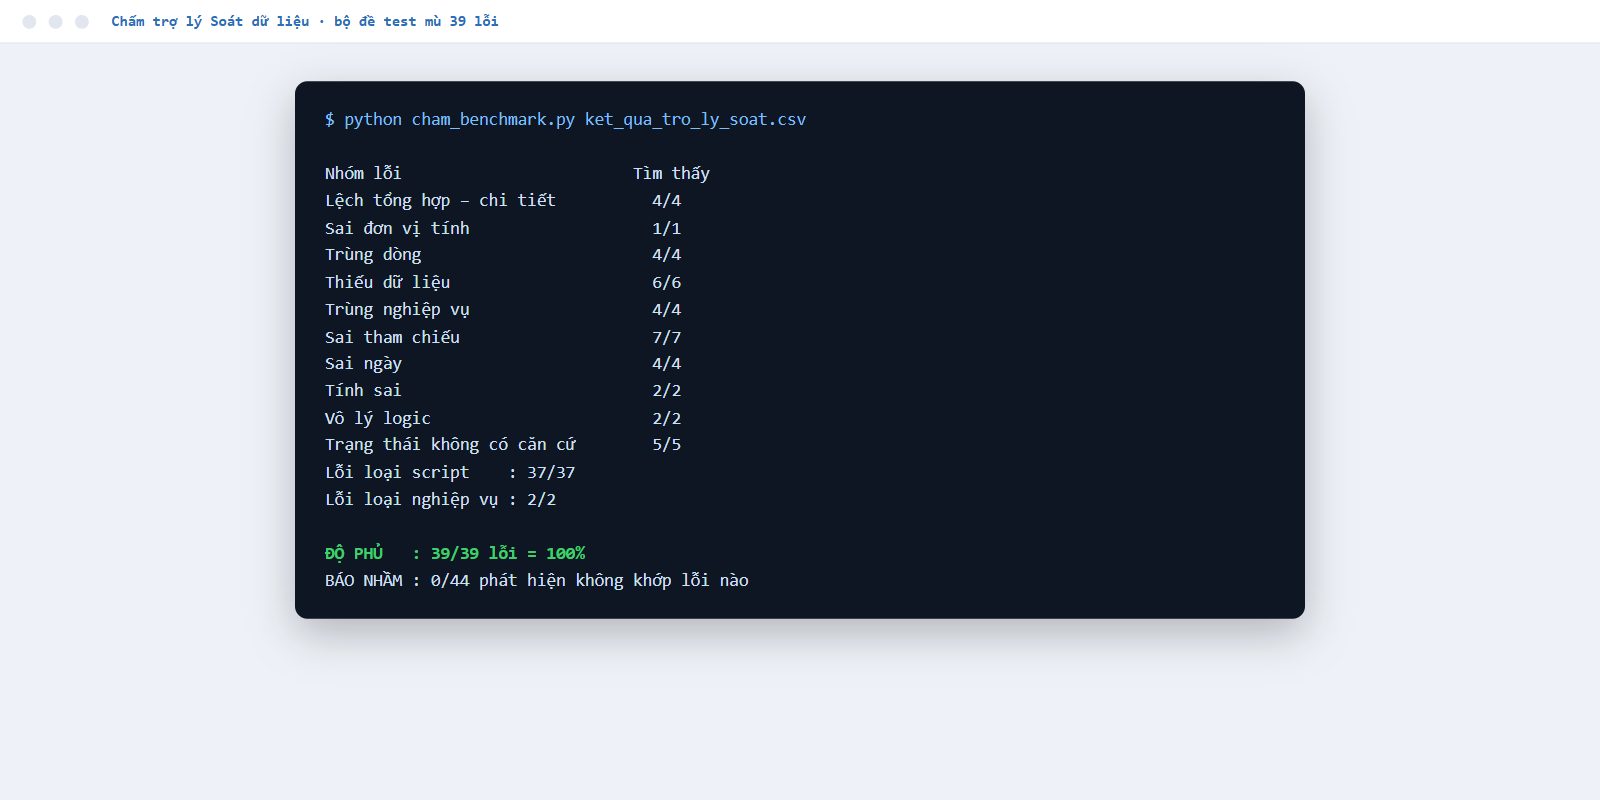1600x800 pixels.
Task: Click the 'Nhóm lỗi' column header
Action: [x=363, y=173]
